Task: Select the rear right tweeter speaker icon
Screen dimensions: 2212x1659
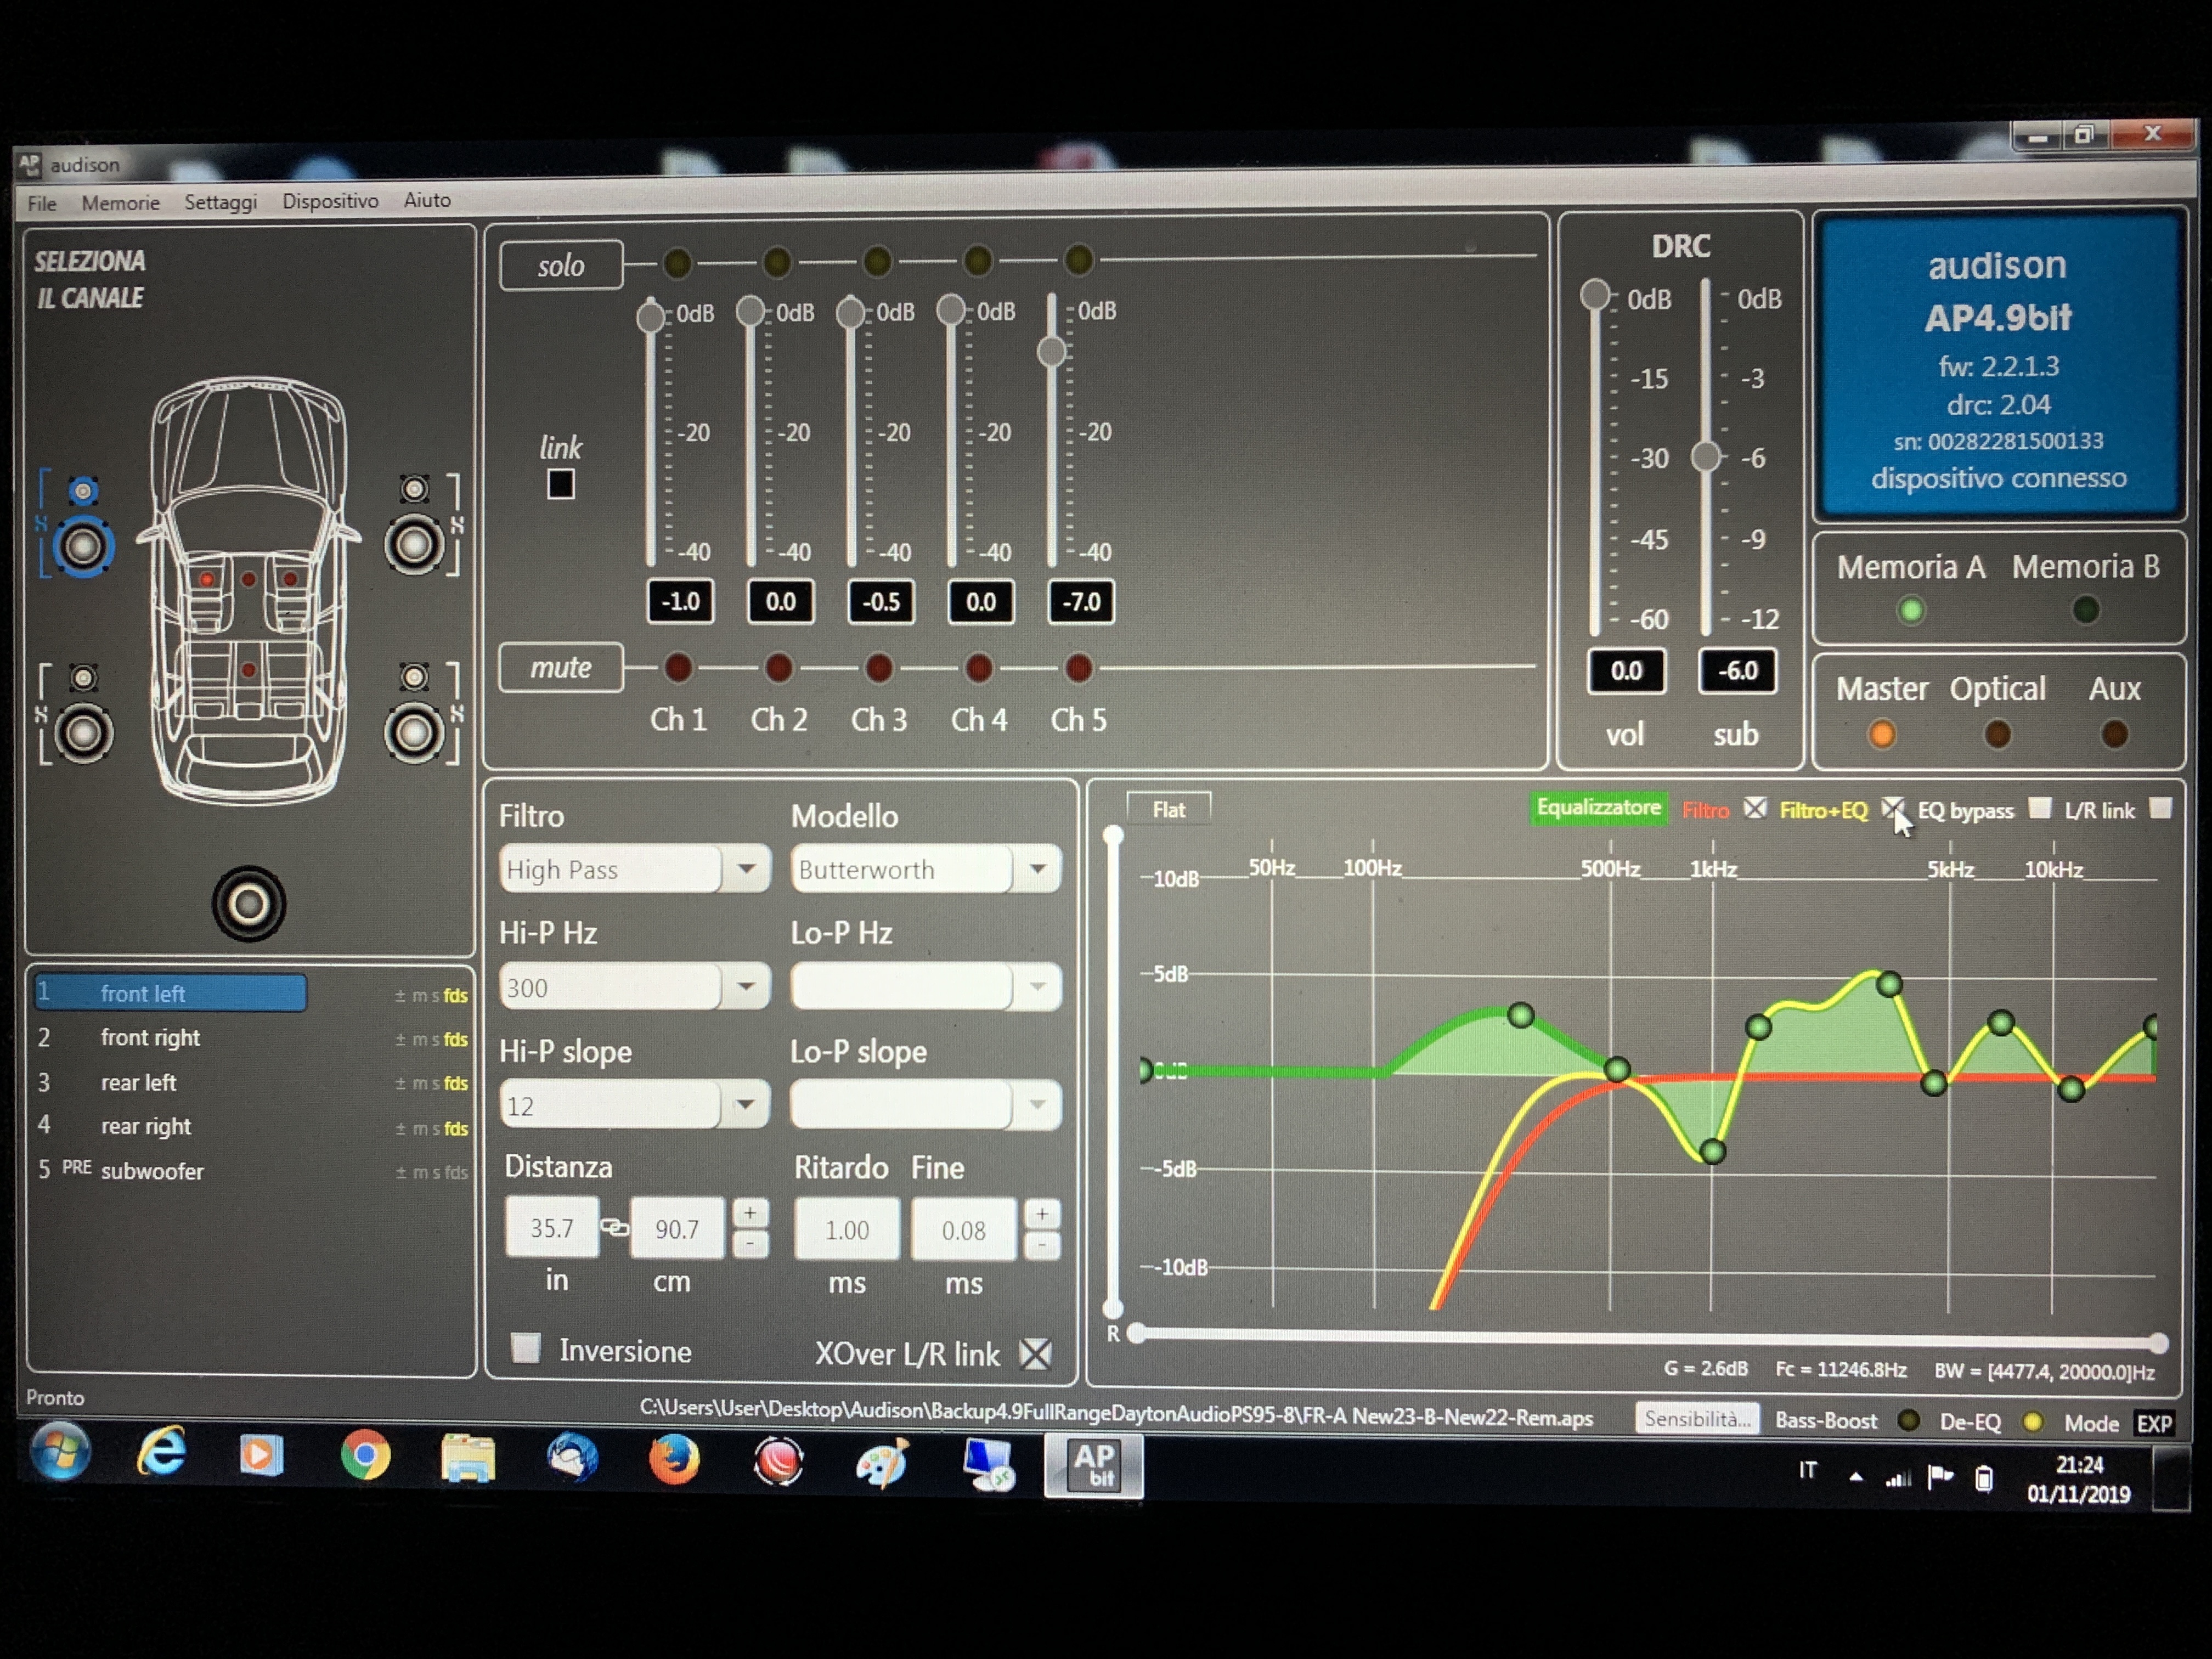Action: 414,677
